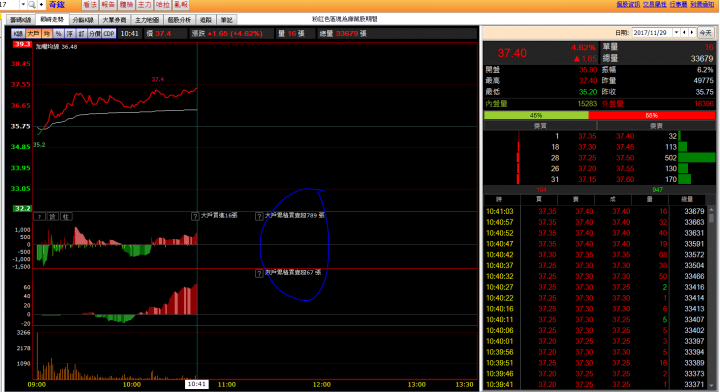Switch to the 分點K線 tab
Viewport: 720px width, 392px height.
[x=83, y=20]
